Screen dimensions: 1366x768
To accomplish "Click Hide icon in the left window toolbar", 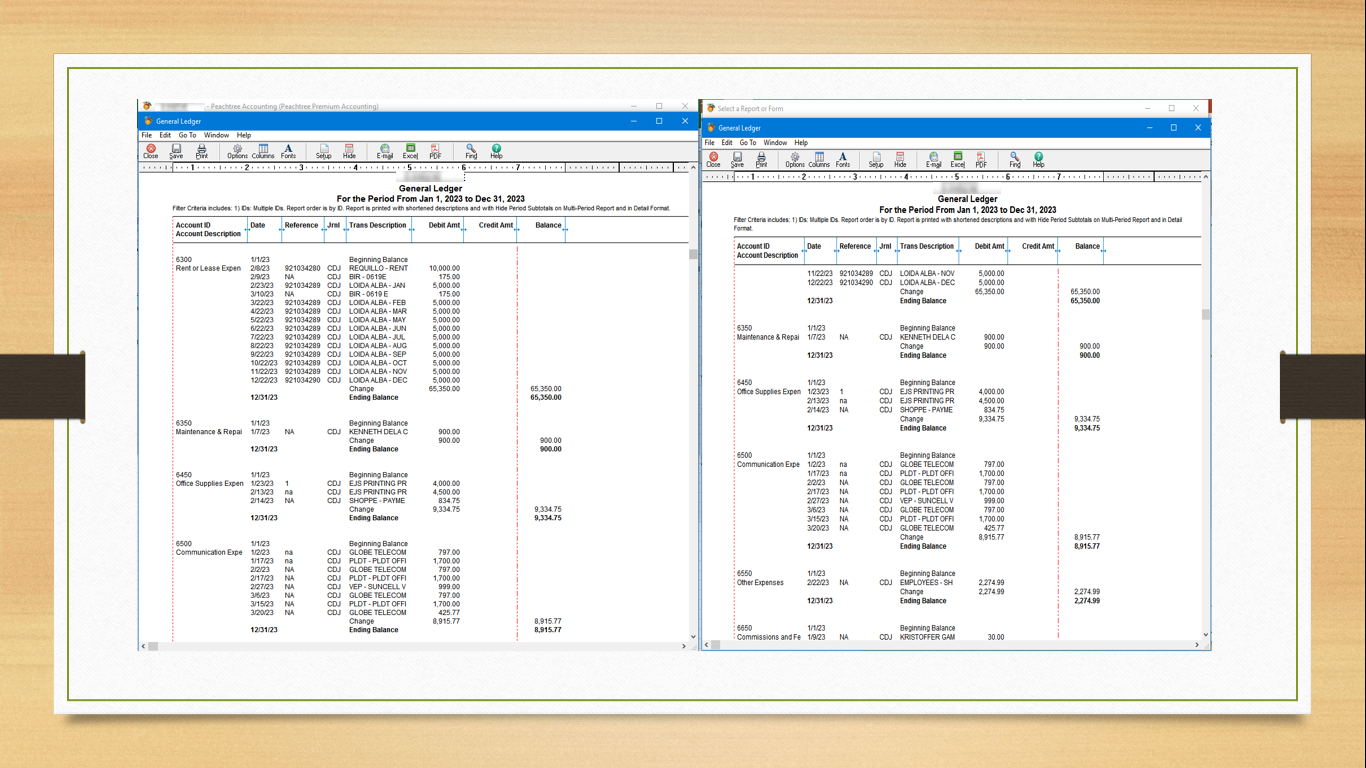I will (349, 151).
